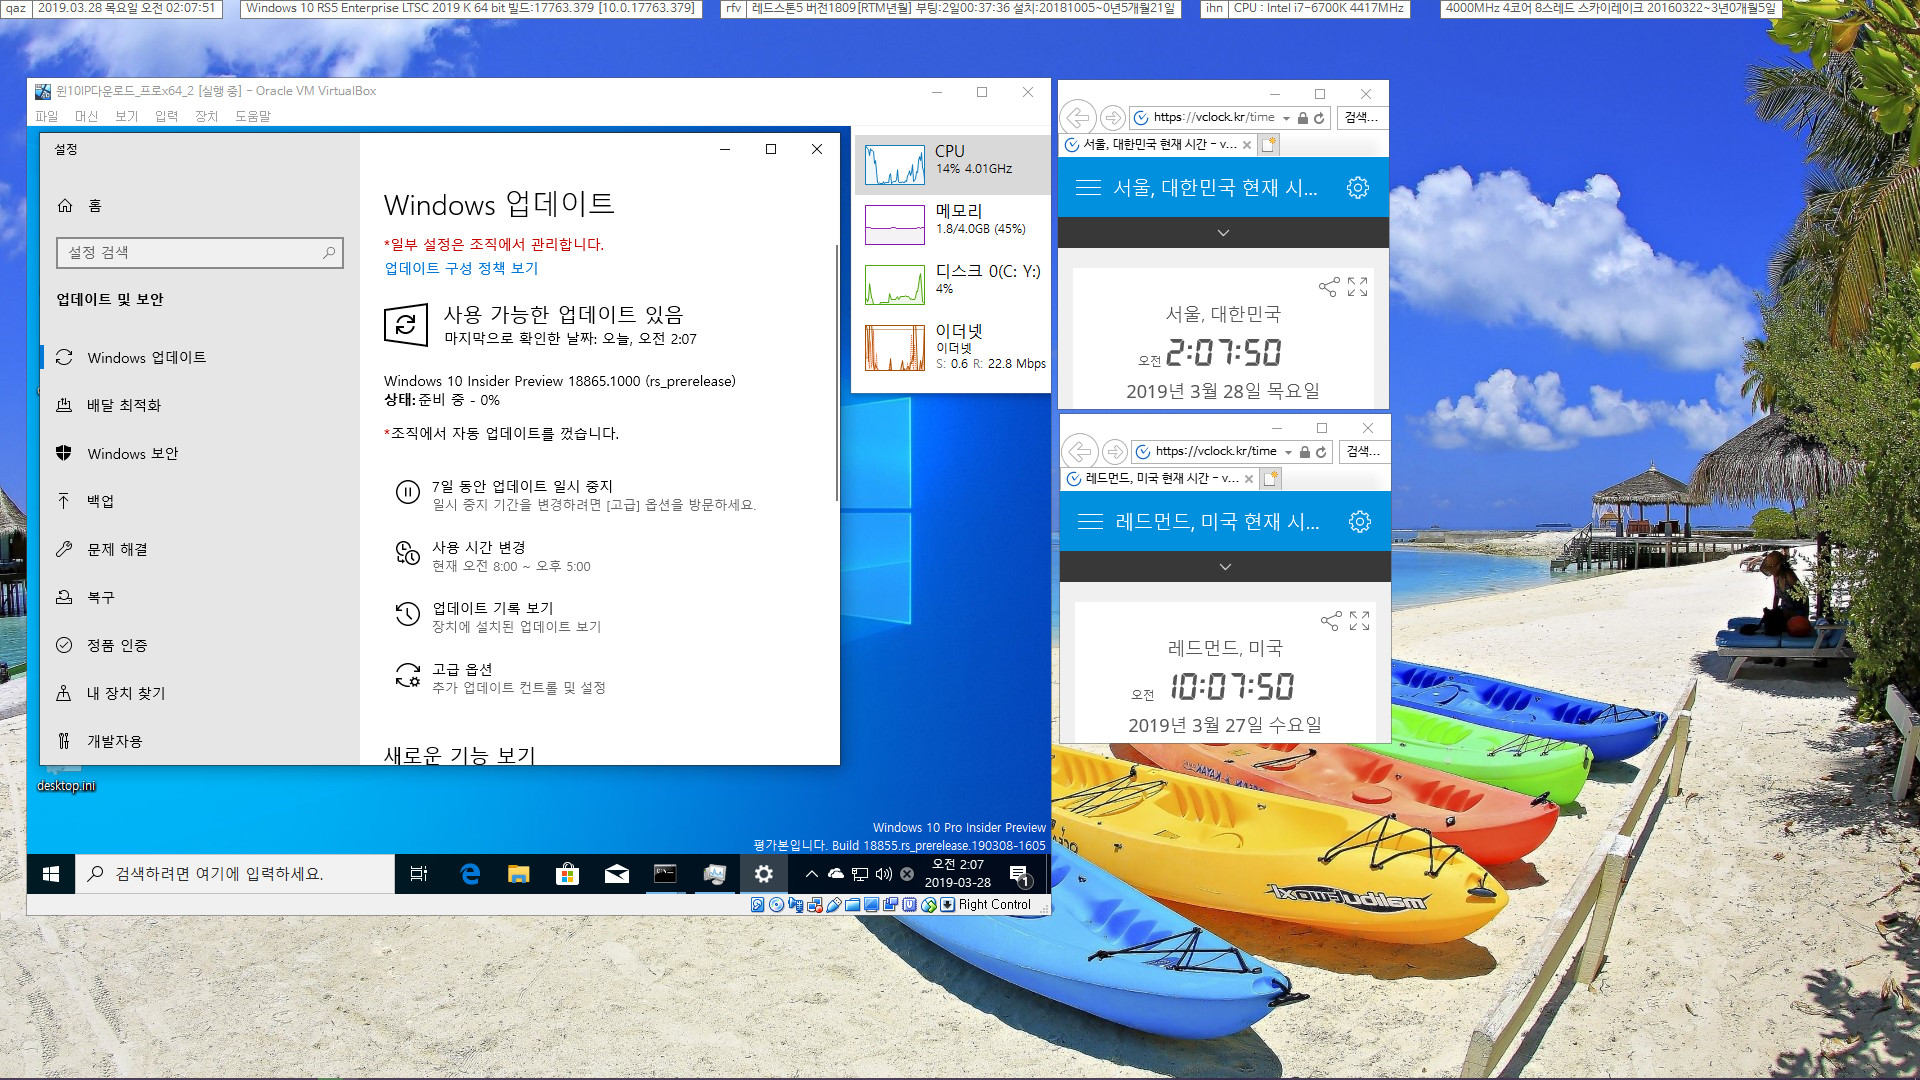
Task: Expand the chevron bar on Redmond page
Action: pyautogui.click(x=1225, y=567)
